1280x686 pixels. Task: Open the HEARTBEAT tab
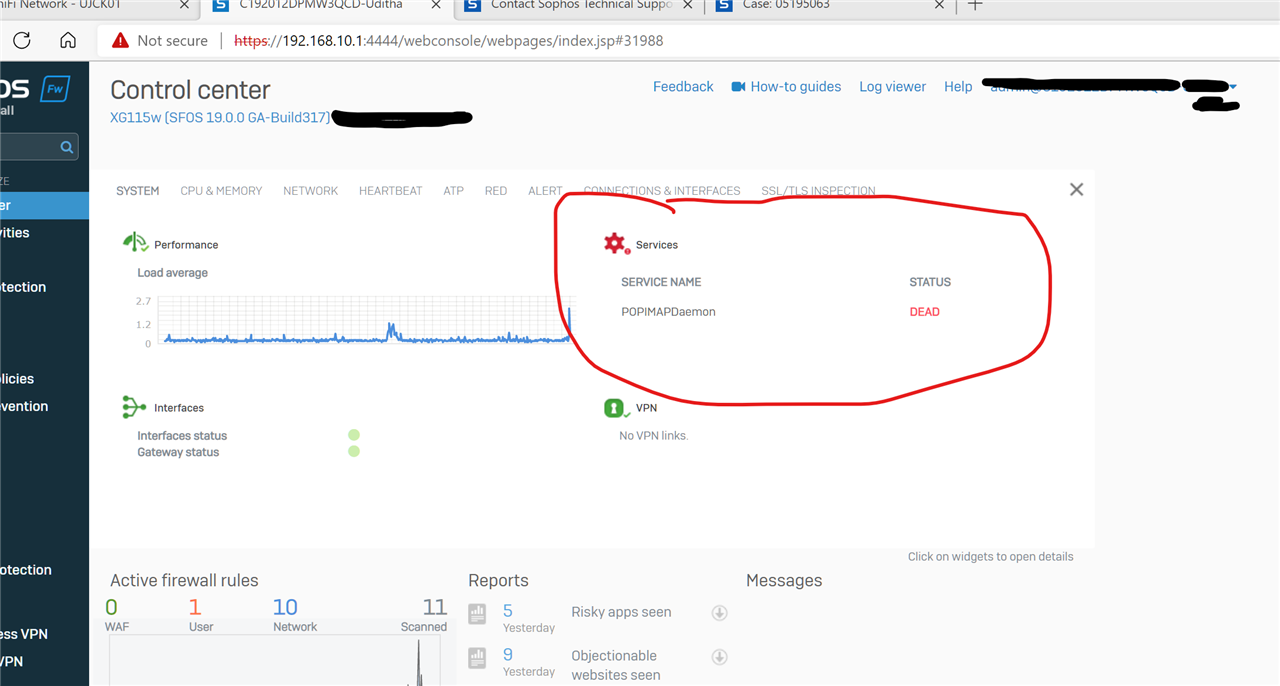(x=391, y=191)
